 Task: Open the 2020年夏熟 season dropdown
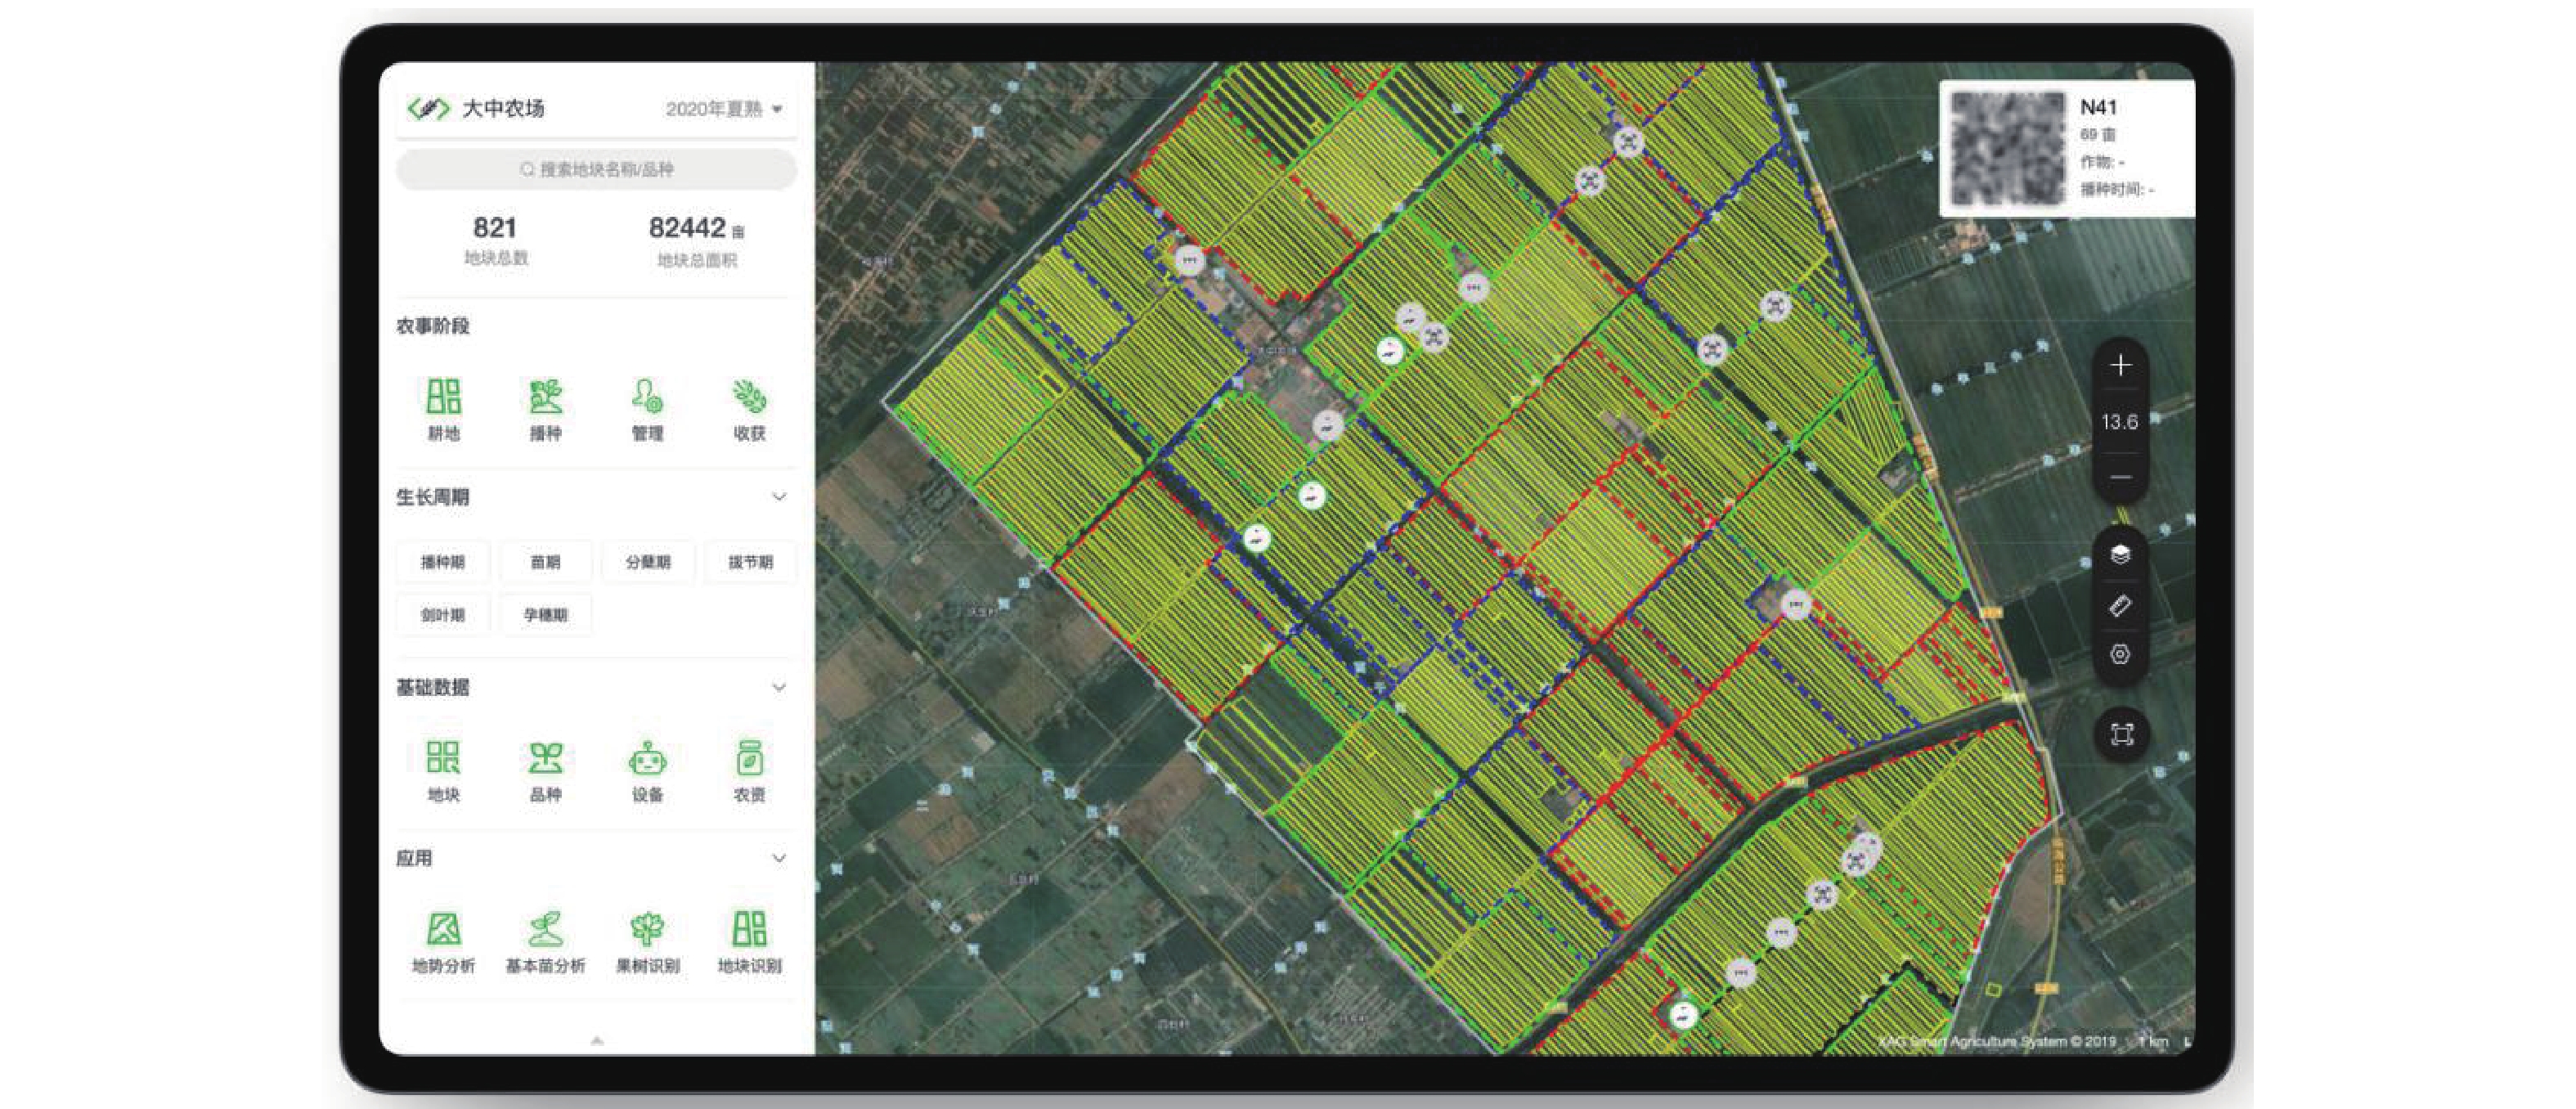(724, 108)
